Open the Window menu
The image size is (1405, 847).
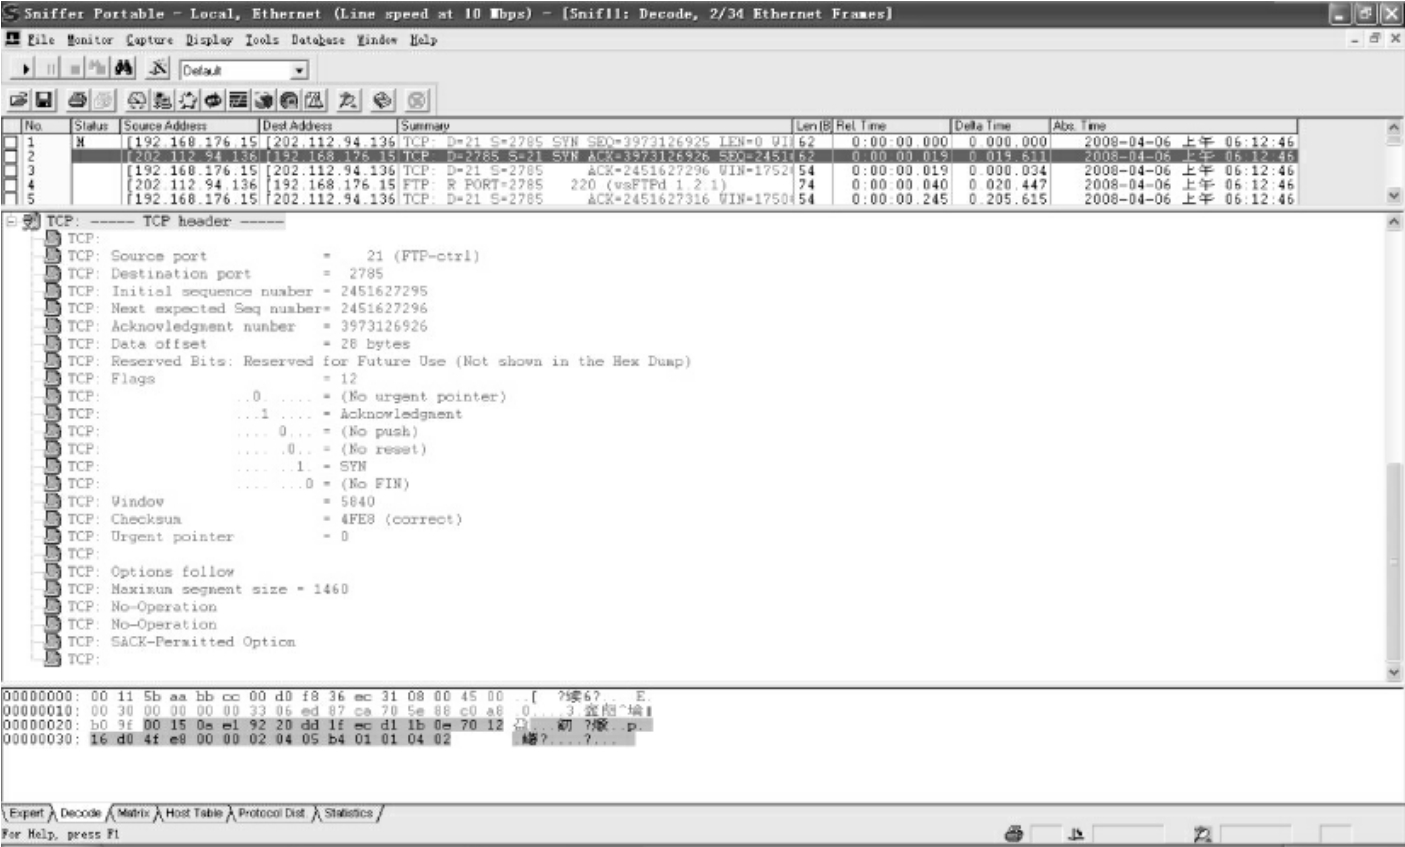pyautogui.click(x=377, y=40)
